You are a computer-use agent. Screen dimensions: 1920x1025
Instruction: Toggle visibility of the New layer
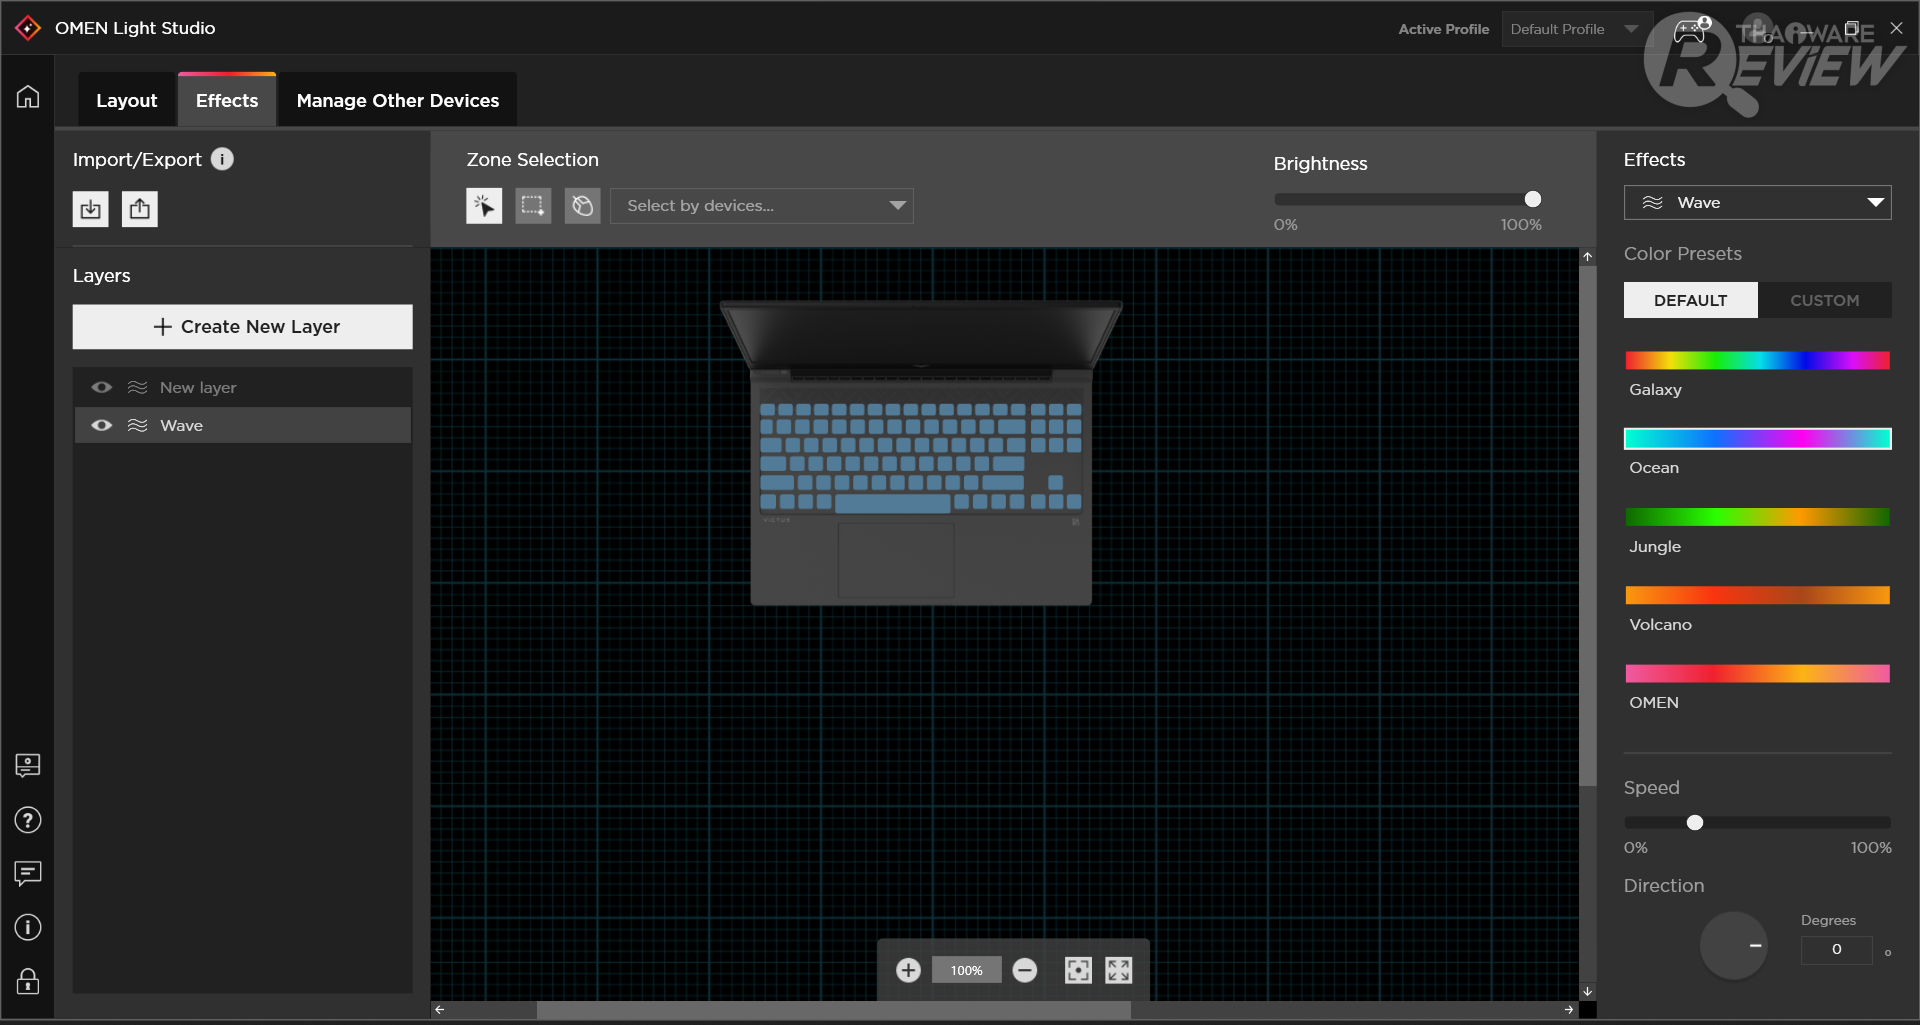point(102,388)
